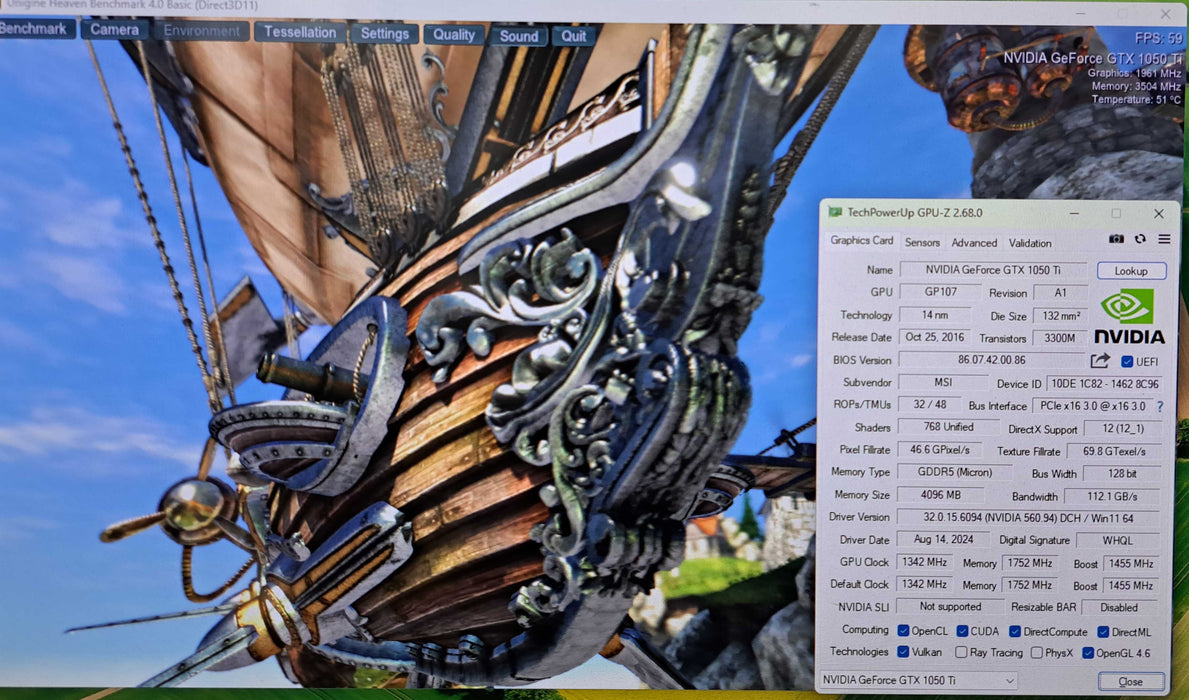Click the FPS: 59 counter in Heaven
The width and height of the screenshot is (1189, 700).
coord(1158,39)
